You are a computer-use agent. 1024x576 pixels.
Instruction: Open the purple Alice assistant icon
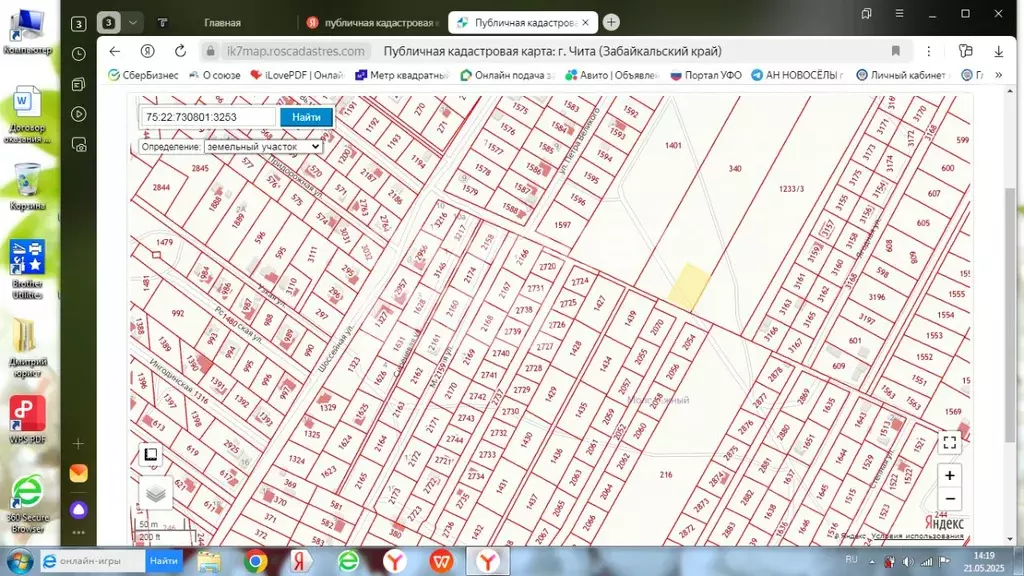(x=78, y=509)
